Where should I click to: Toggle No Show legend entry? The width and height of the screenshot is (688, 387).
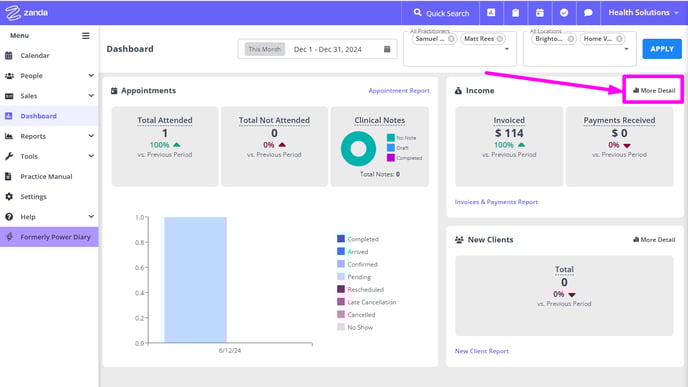tap(355, 328)
